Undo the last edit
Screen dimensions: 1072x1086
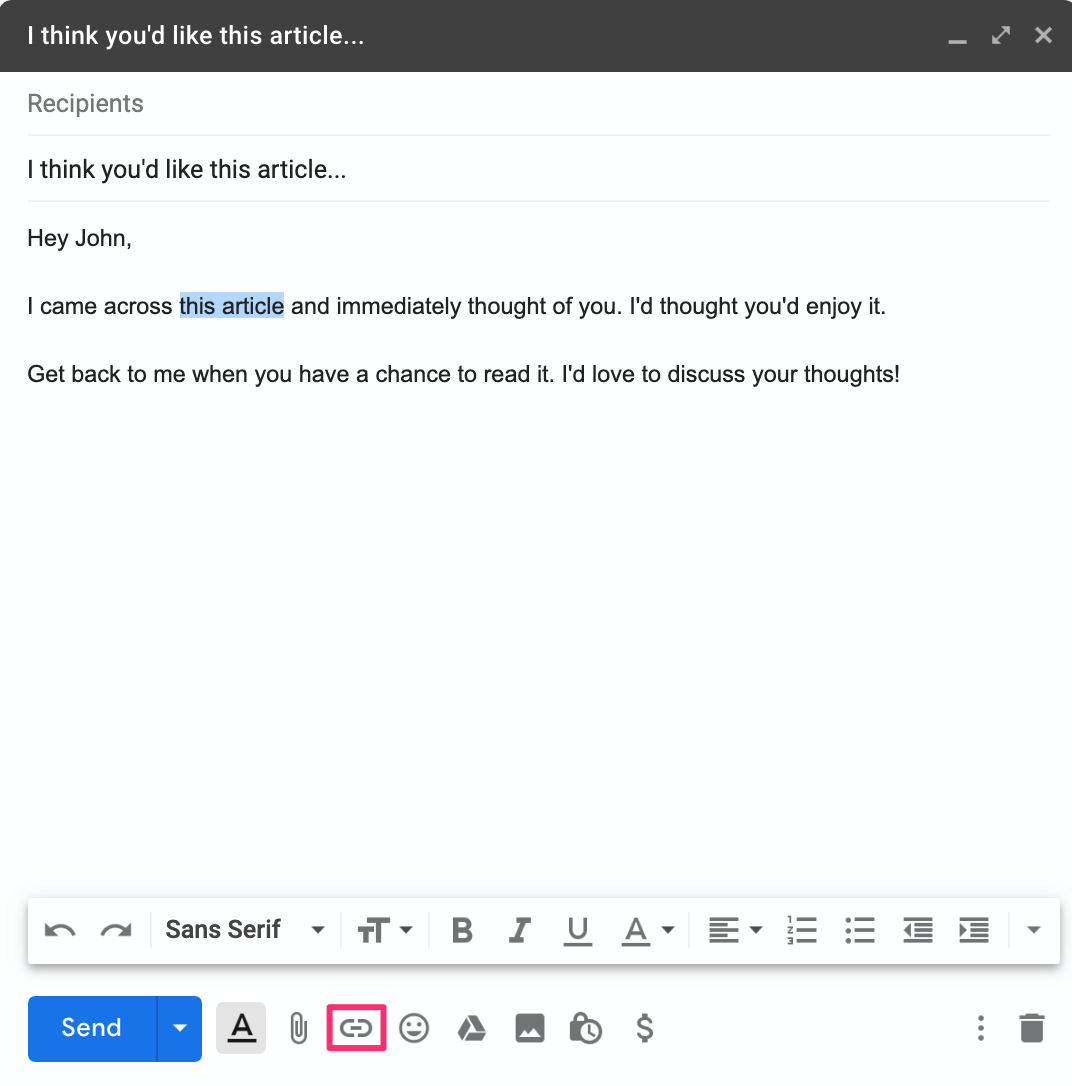point(60,930)
